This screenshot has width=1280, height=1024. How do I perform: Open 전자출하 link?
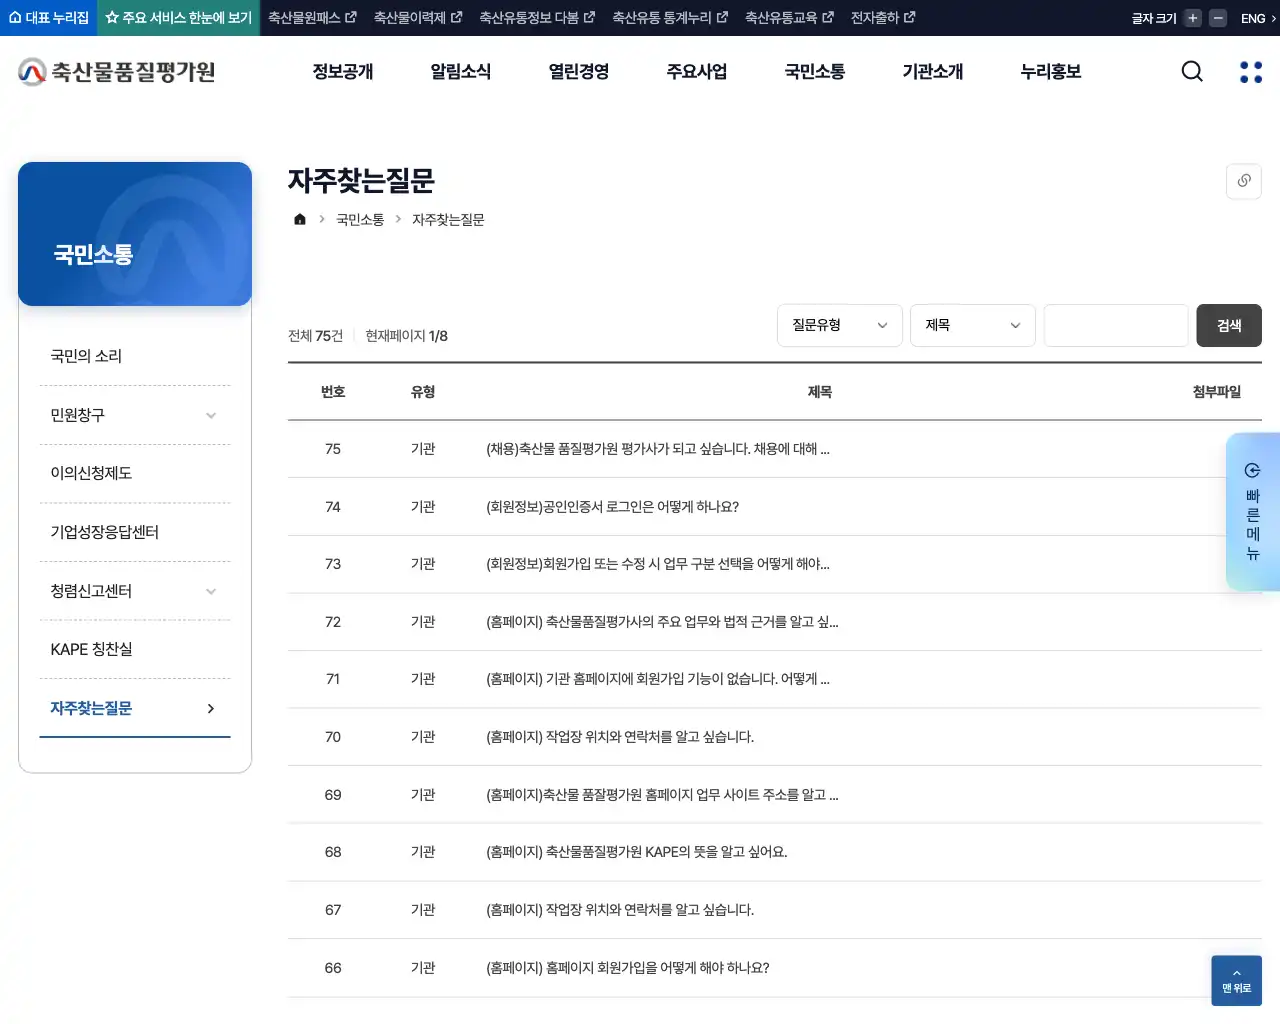883,18
